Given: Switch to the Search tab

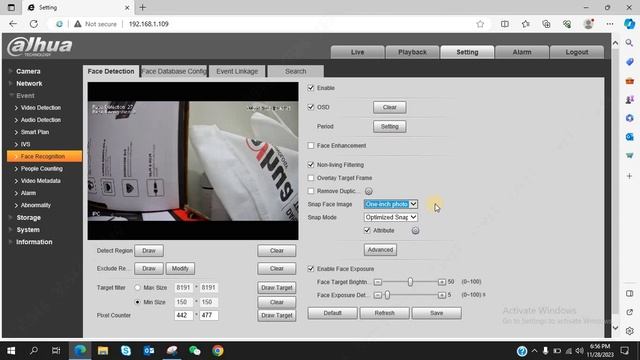Looking at the screenshot, I should point(296,71).
